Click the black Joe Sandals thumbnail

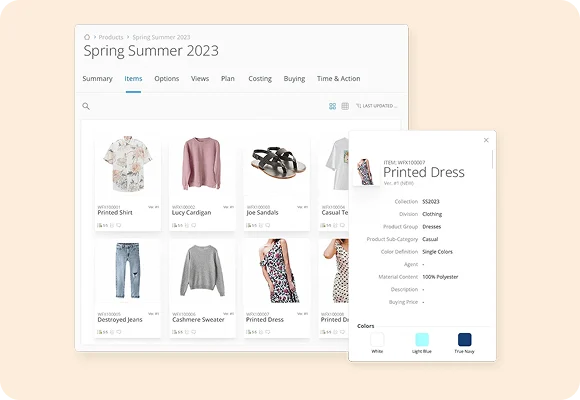pyautogui.click(x=279, y=162)
